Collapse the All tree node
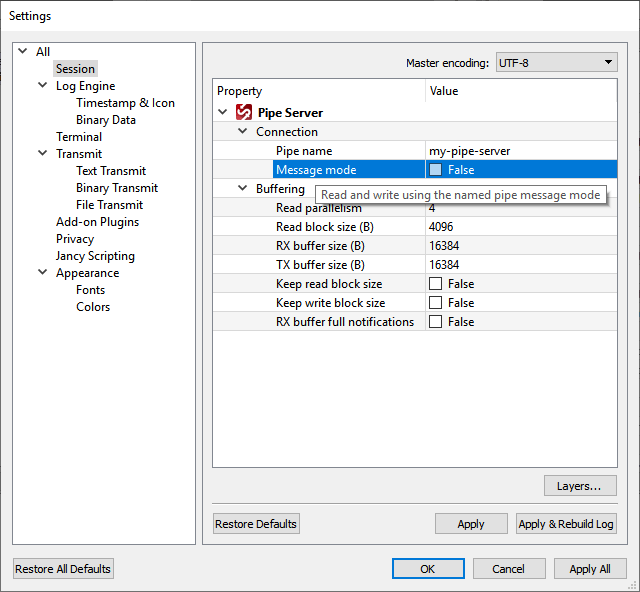The height and width of the screenshot is (592, 640). pyautogui.click(x=23, y=51)
